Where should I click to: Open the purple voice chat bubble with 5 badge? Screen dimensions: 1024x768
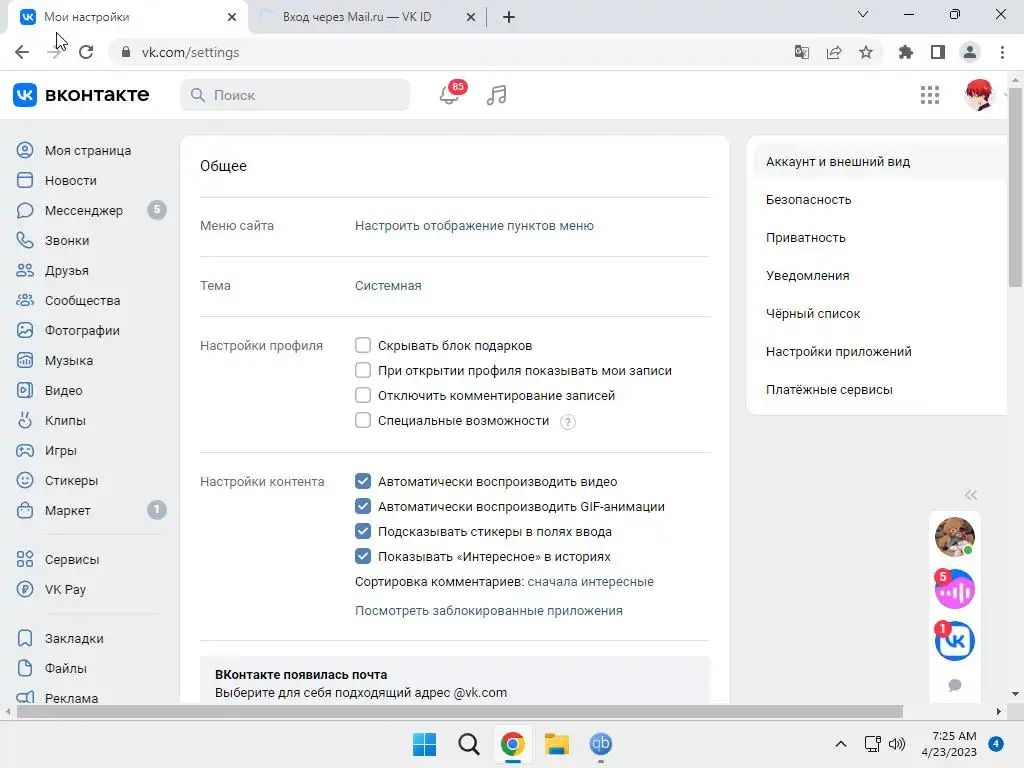click(x=955, y=589)
